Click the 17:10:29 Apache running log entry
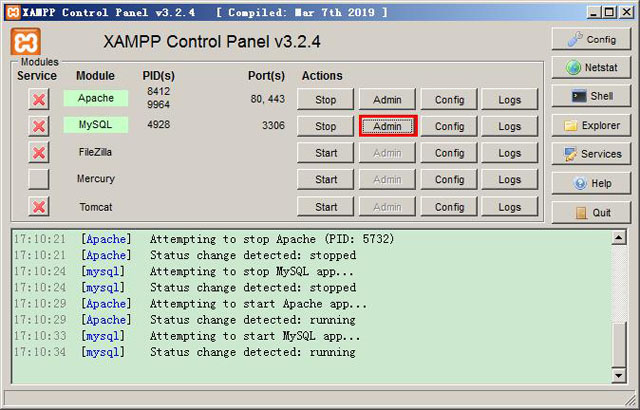The height and width of the screenshot is (410, 640). point(185,320)
